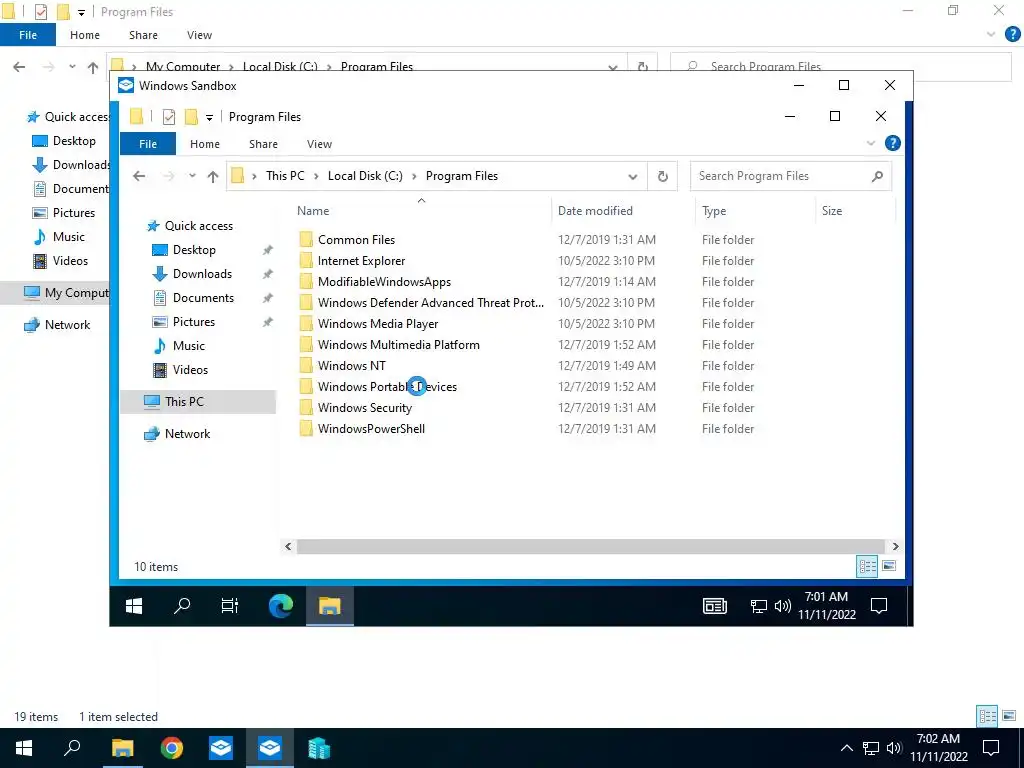Launch Microsoft Edge in Sandbox taskbar
The image size is (1024, 768).
(281, 606)
